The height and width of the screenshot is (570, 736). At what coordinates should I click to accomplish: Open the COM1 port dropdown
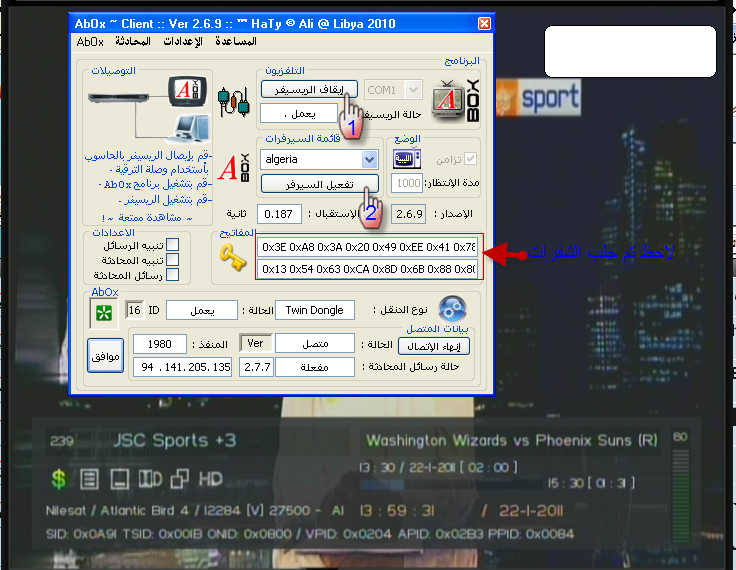[414, 90]
